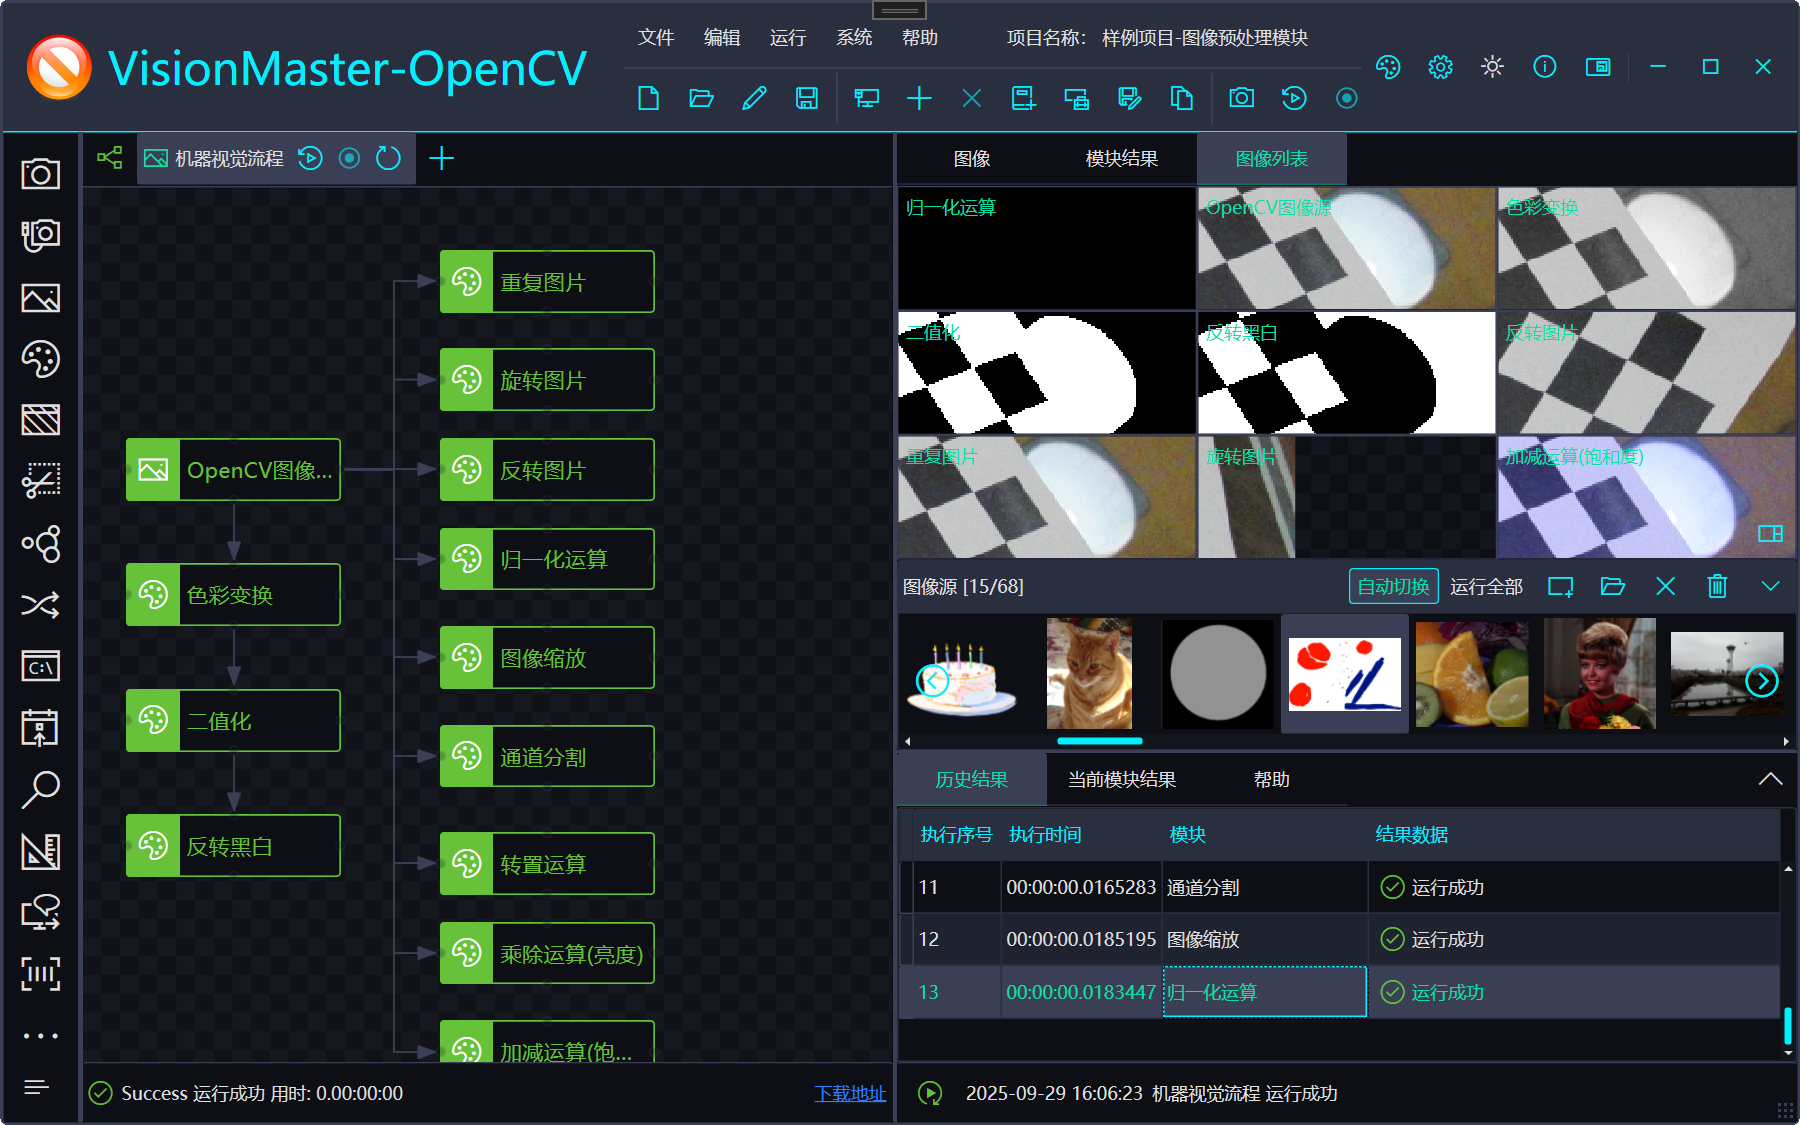Click the plus add icon in top toolbar
1800x1125 pixels.
click(x=919, y=98)
